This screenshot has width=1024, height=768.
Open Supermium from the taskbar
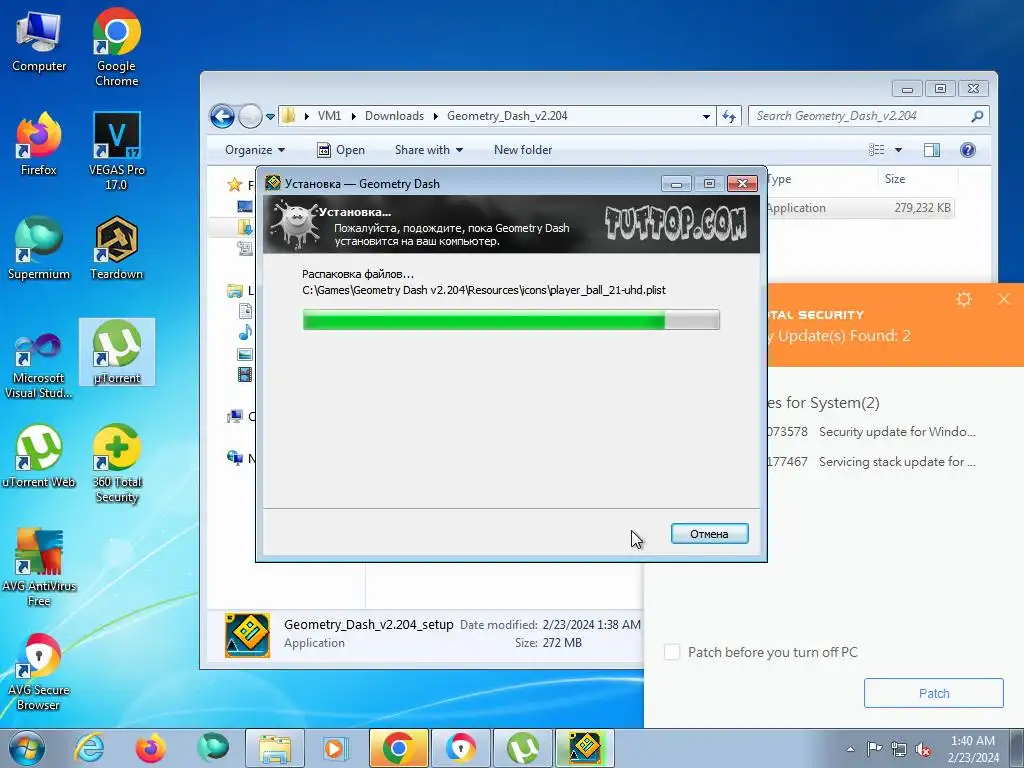coord(213,748)
